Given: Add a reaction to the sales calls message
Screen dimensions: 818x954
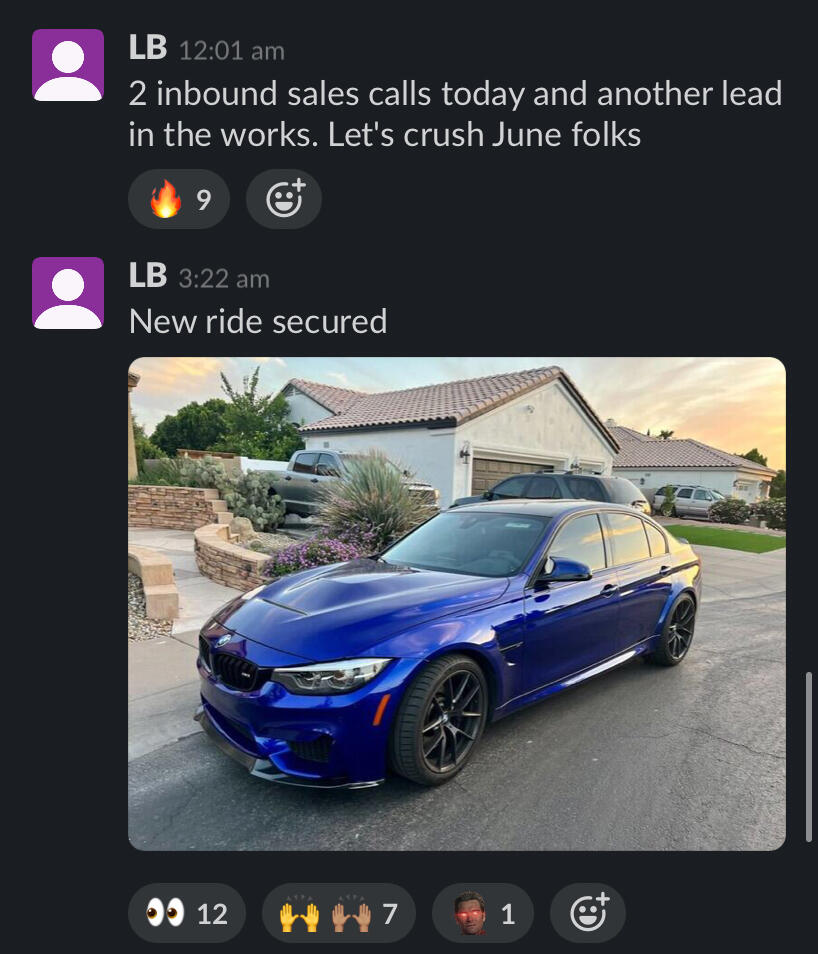Looking at the screenshot, I should pyautogui.click(x=284, y=199).
